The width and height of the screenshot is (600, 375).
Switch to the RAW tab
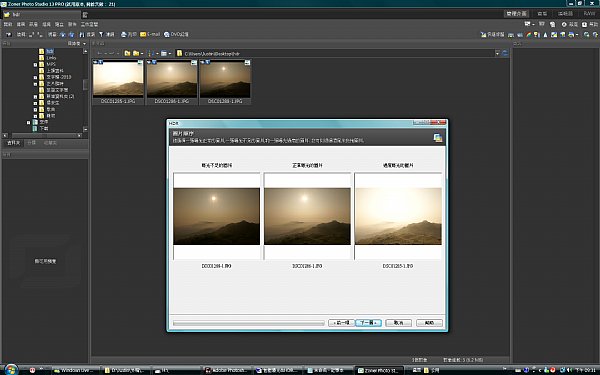(589, 14)
